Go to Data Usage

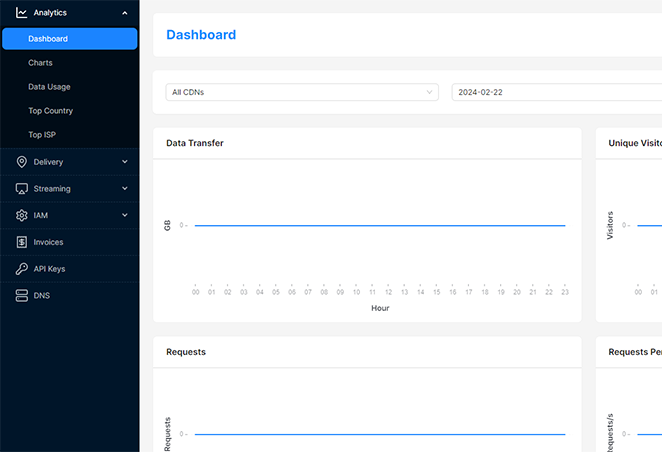[49, 87]
